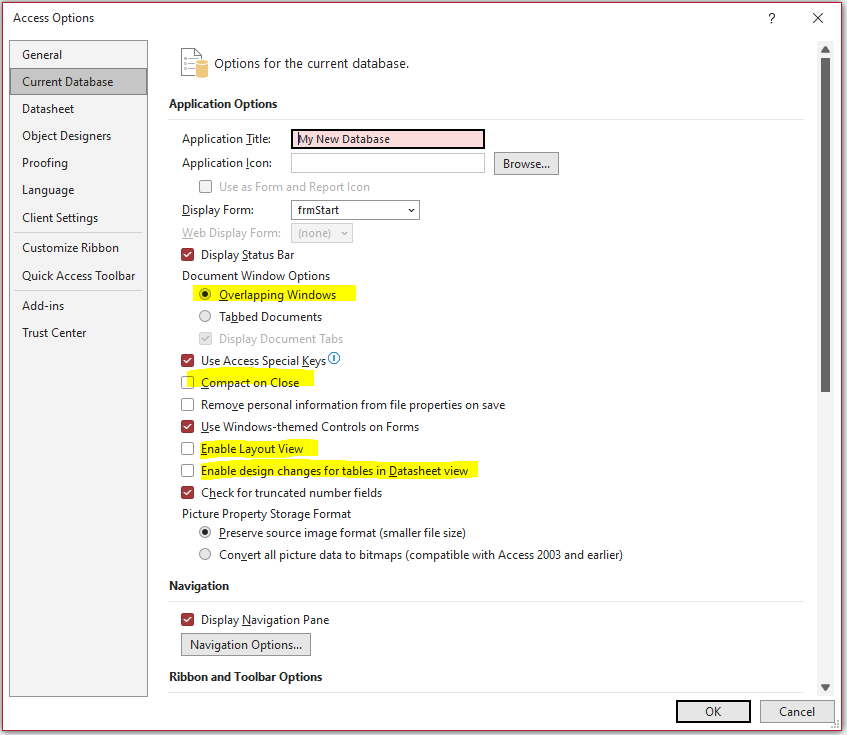Select the Add-ins category
Screen dimensions: 847x735
tap(78, 306)
